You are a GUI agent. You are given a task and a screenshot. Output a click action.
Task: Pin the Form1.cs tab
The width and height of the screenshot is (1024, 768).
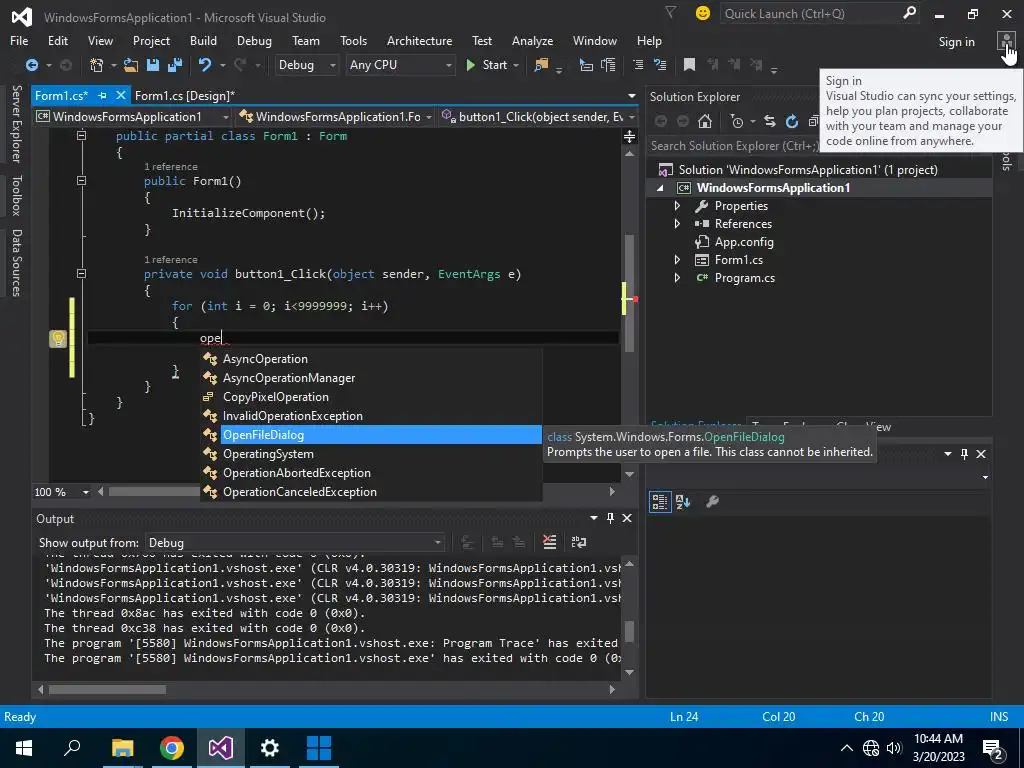[103, 95]
